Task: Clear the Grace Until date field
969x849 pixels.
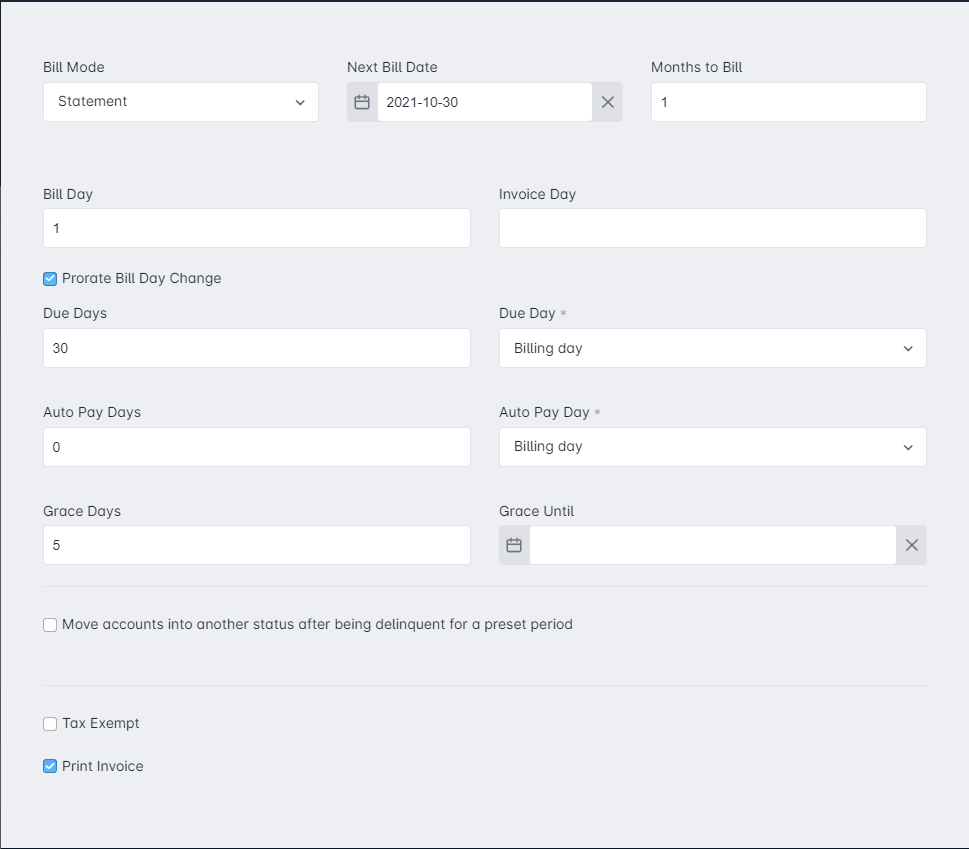Action: tap(912, 545)
